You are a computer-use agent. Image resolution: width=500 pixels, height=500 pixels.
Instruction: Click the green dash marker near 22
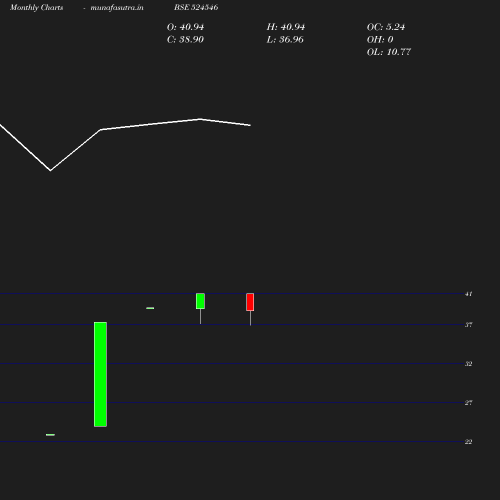(50, 435)
